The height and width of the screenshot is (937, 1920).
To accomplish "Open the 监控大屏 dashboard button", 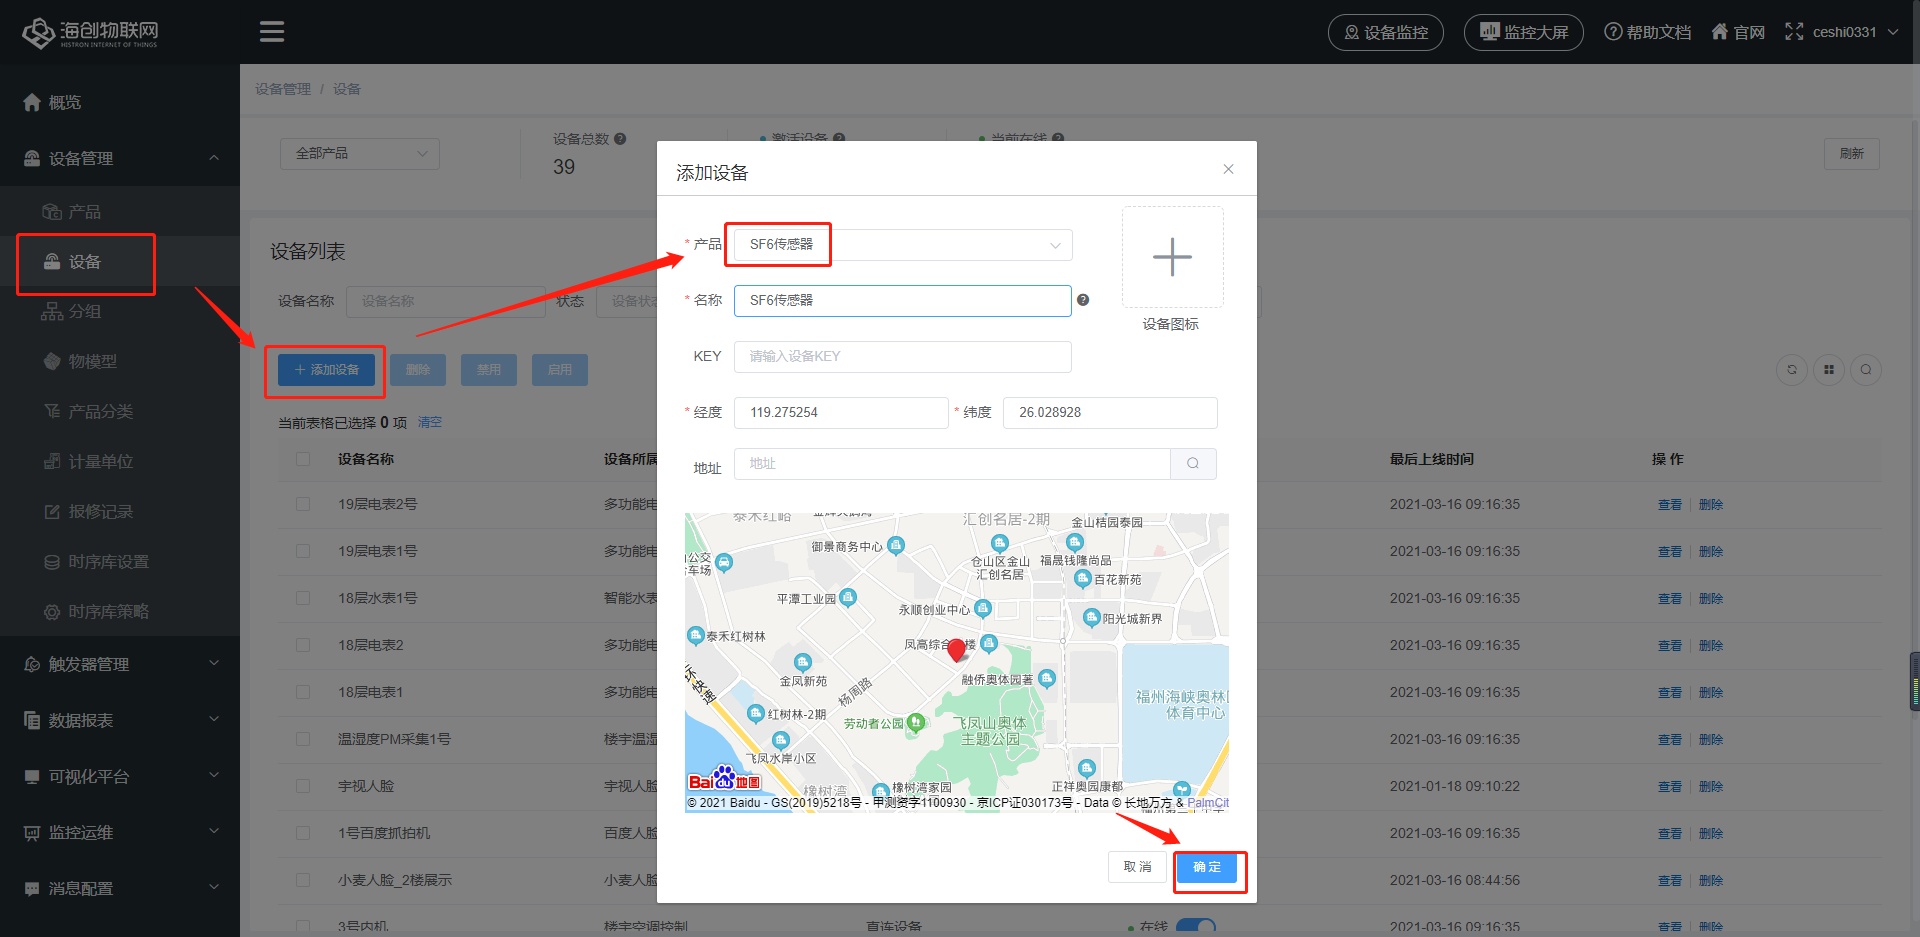I will pyautogui.click(x=1523, y=32).
